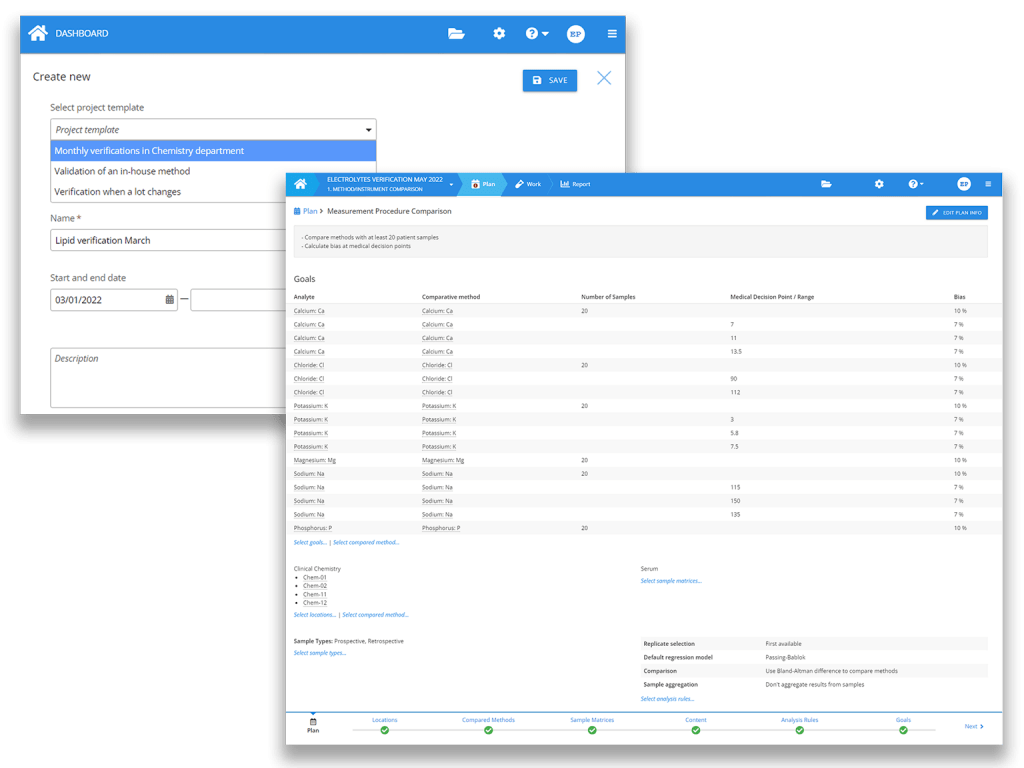Image resolution: width=1024 pixels, height=768 pixels.
Task: Open the Dashboard home icon
Action: (x=36, y=33)
